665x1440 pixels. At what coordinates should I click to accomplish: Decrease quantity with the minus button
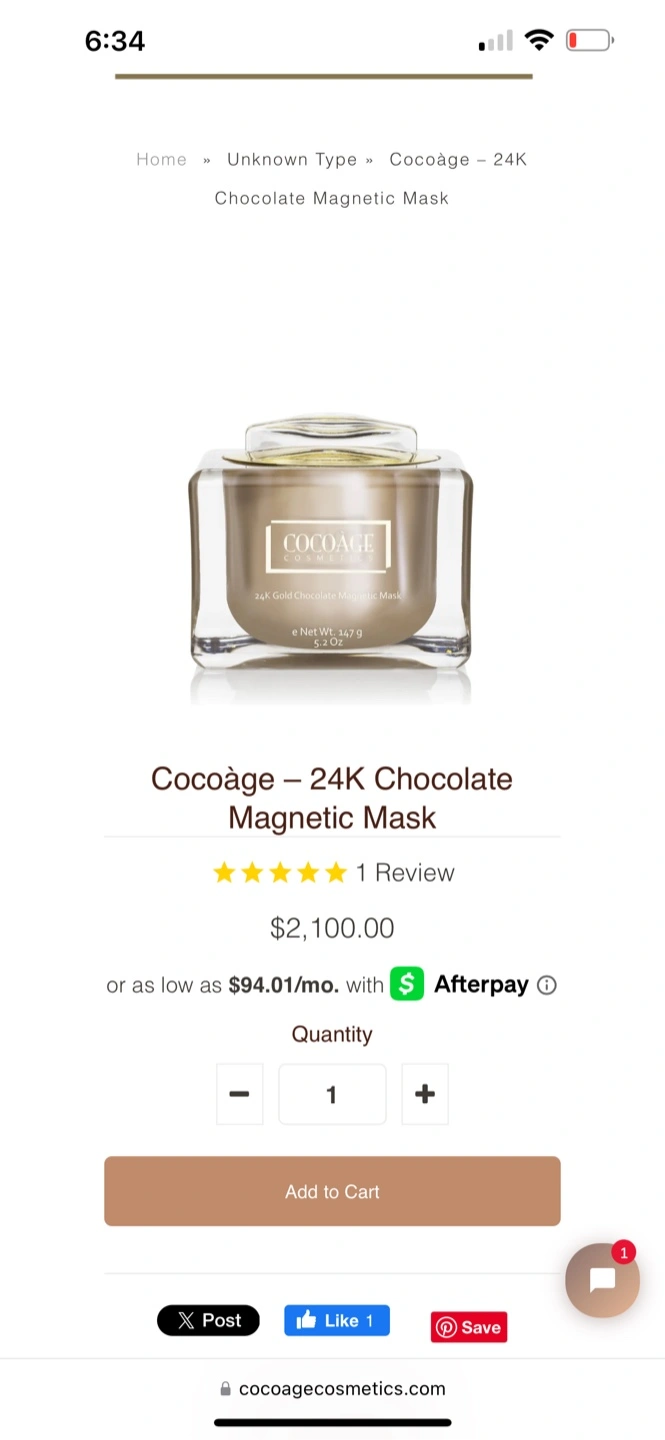239,1094
